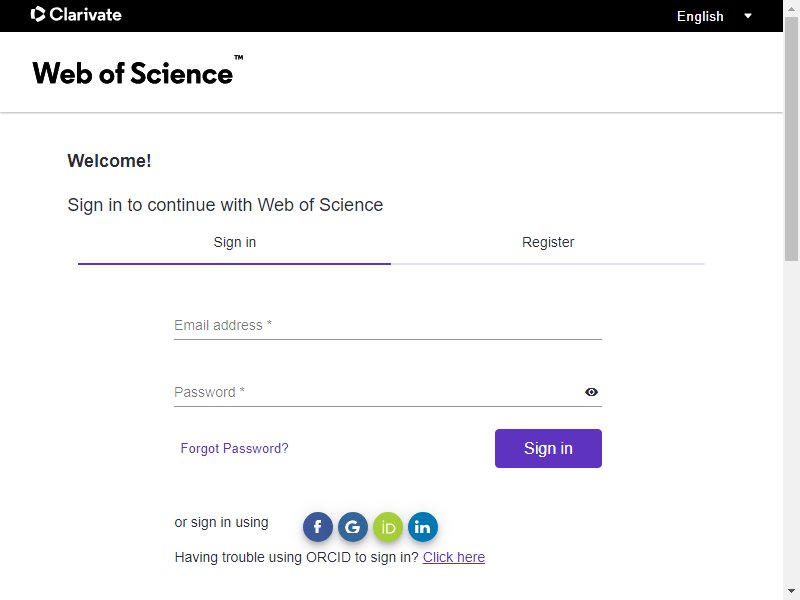Sign in with the LinkedIn icon

point(422,527)
